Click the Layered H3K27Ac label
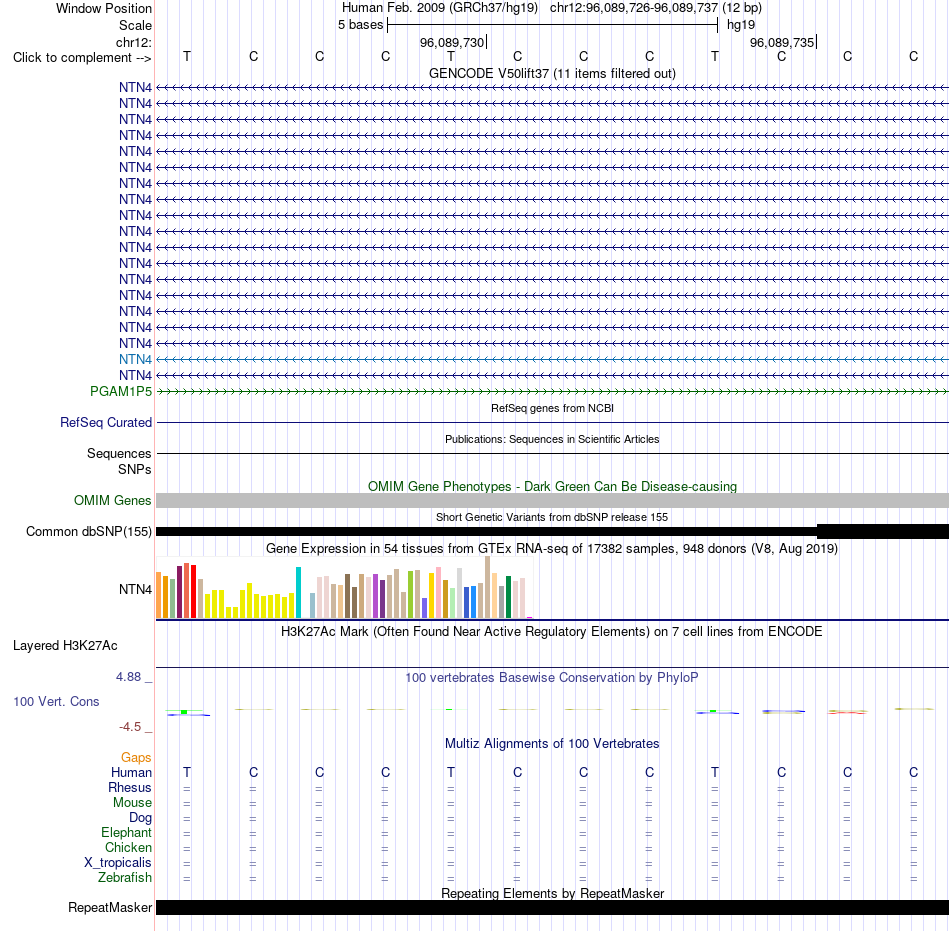 [x=65, y=646]
